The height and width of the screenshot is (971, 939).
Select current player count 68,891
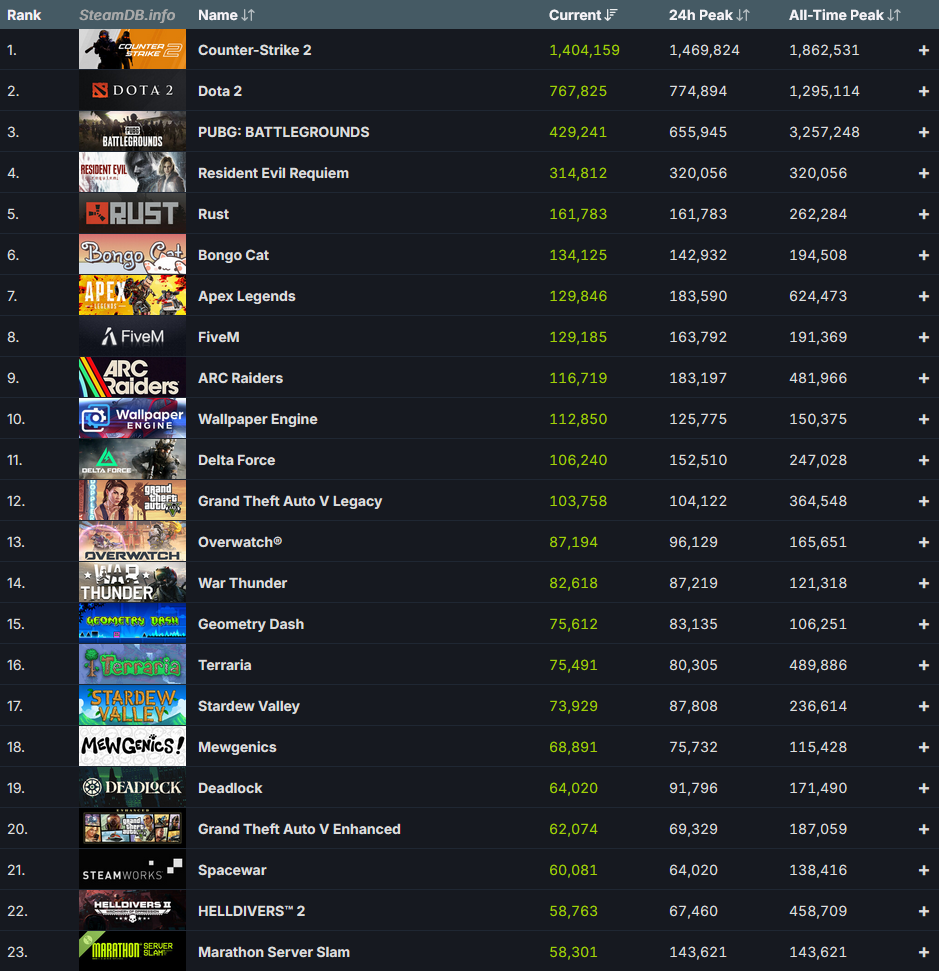coord(573,747)
